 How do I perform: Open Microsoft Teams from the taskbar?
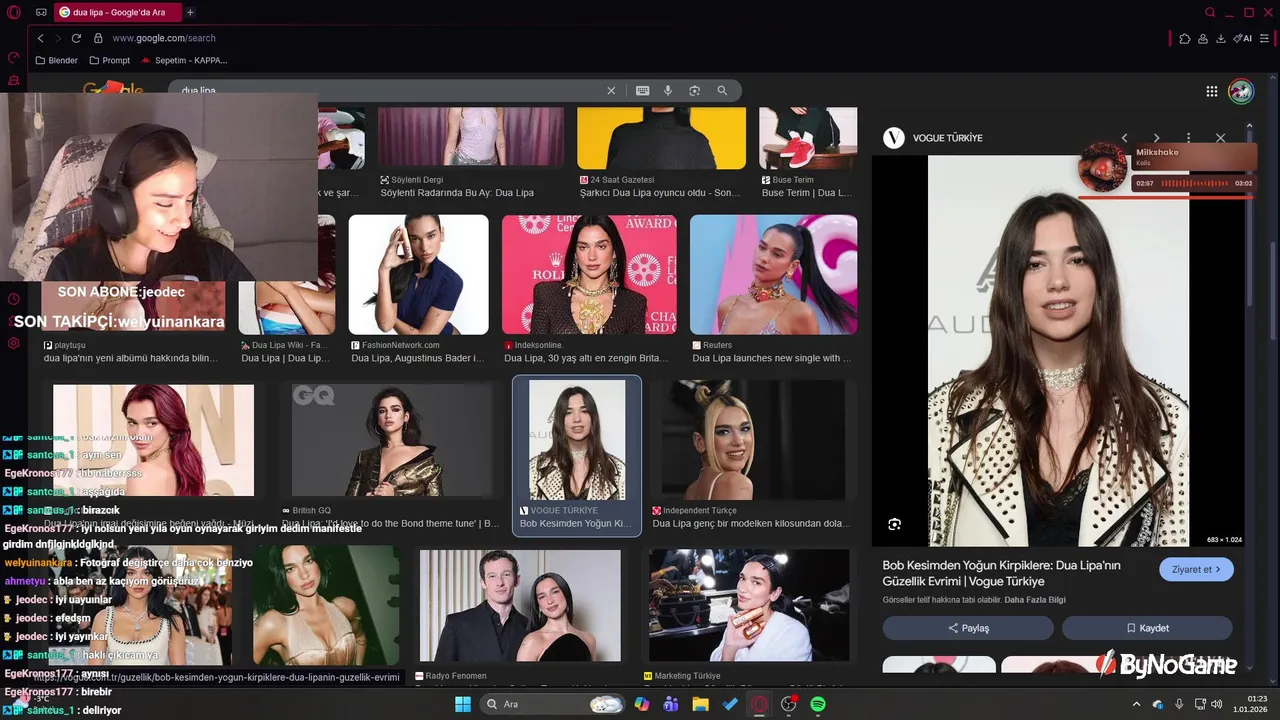(671, 704)
